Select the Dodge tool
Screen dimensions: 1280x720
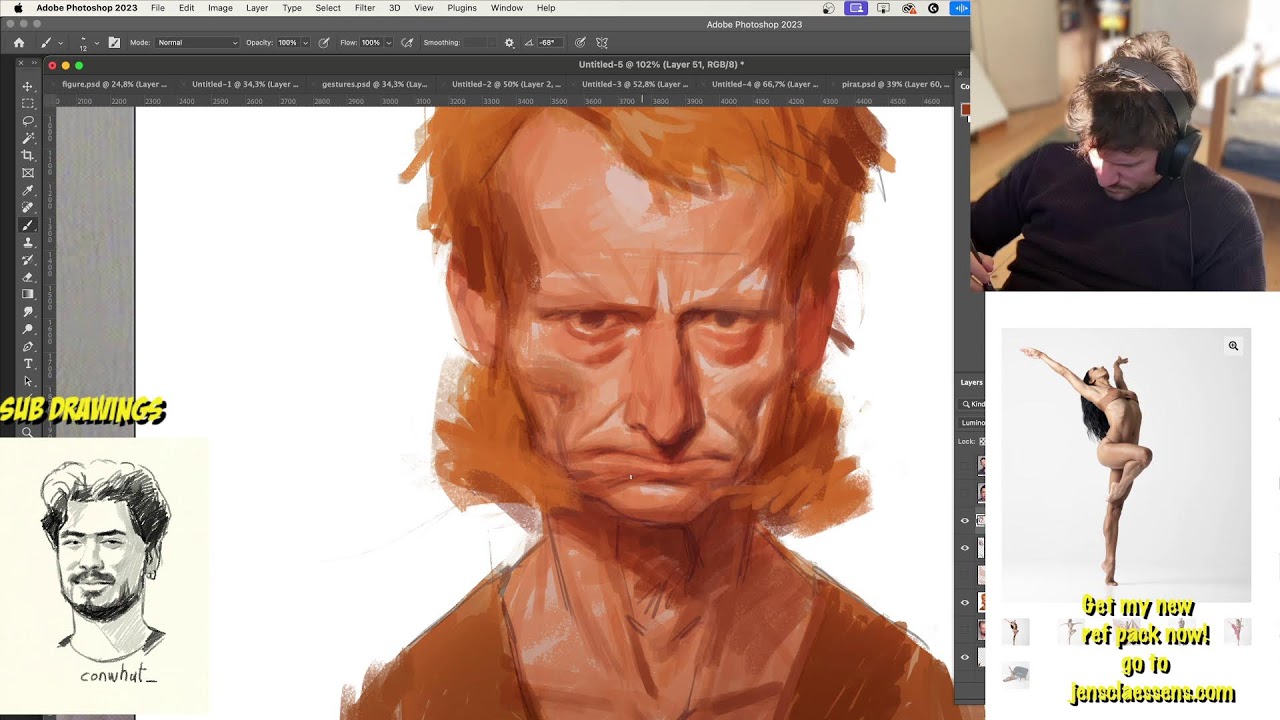tap(28, 329)
